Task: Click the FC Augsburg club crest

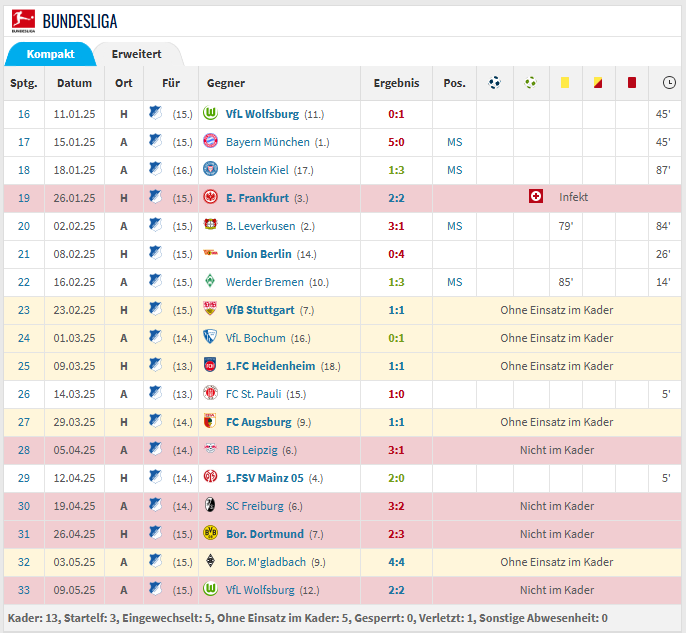Action: pos(210,421)
